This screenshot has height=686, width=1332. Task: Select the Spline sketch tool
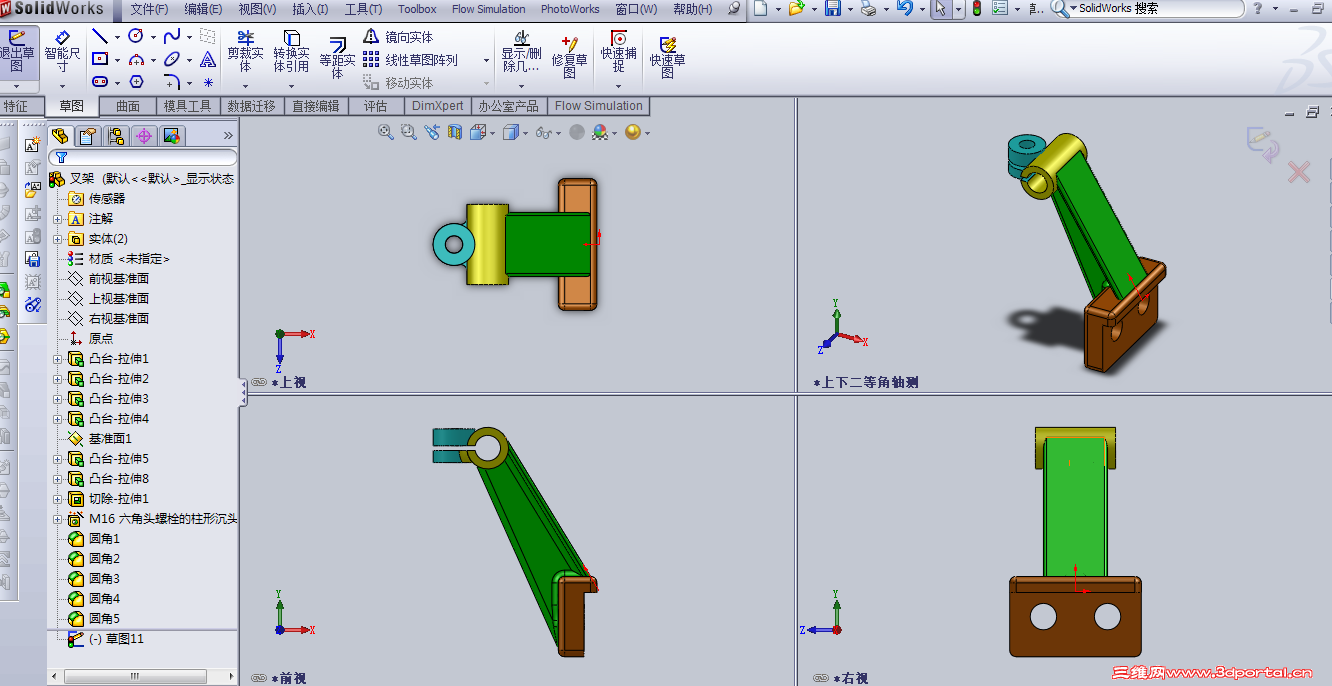(x=171, y=36)
